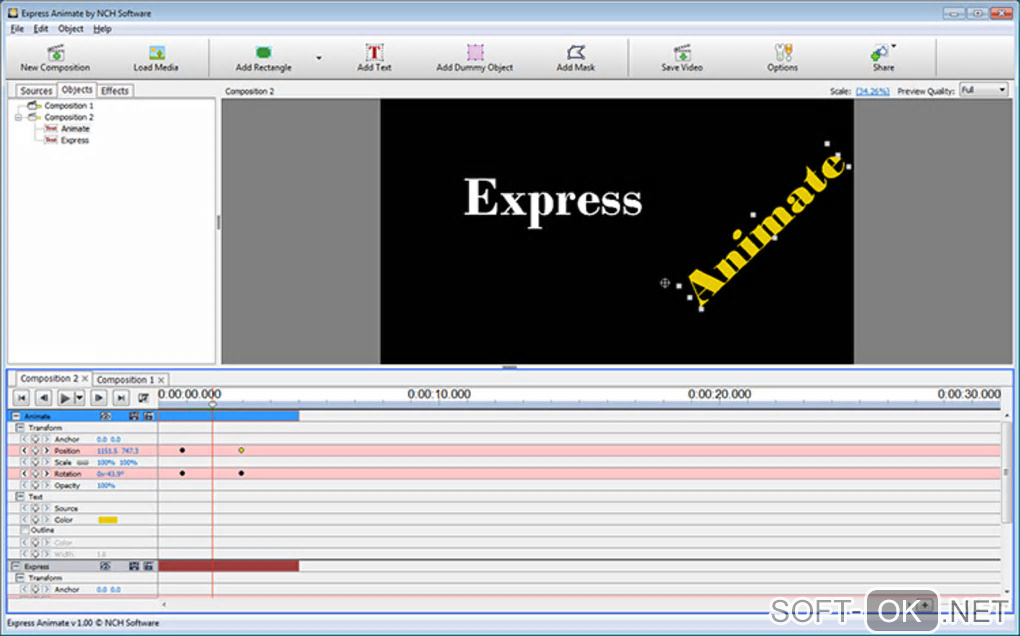Select the first Rotation keyframe marker
The width and height of the screenshot is (1020, 636).
182,473
